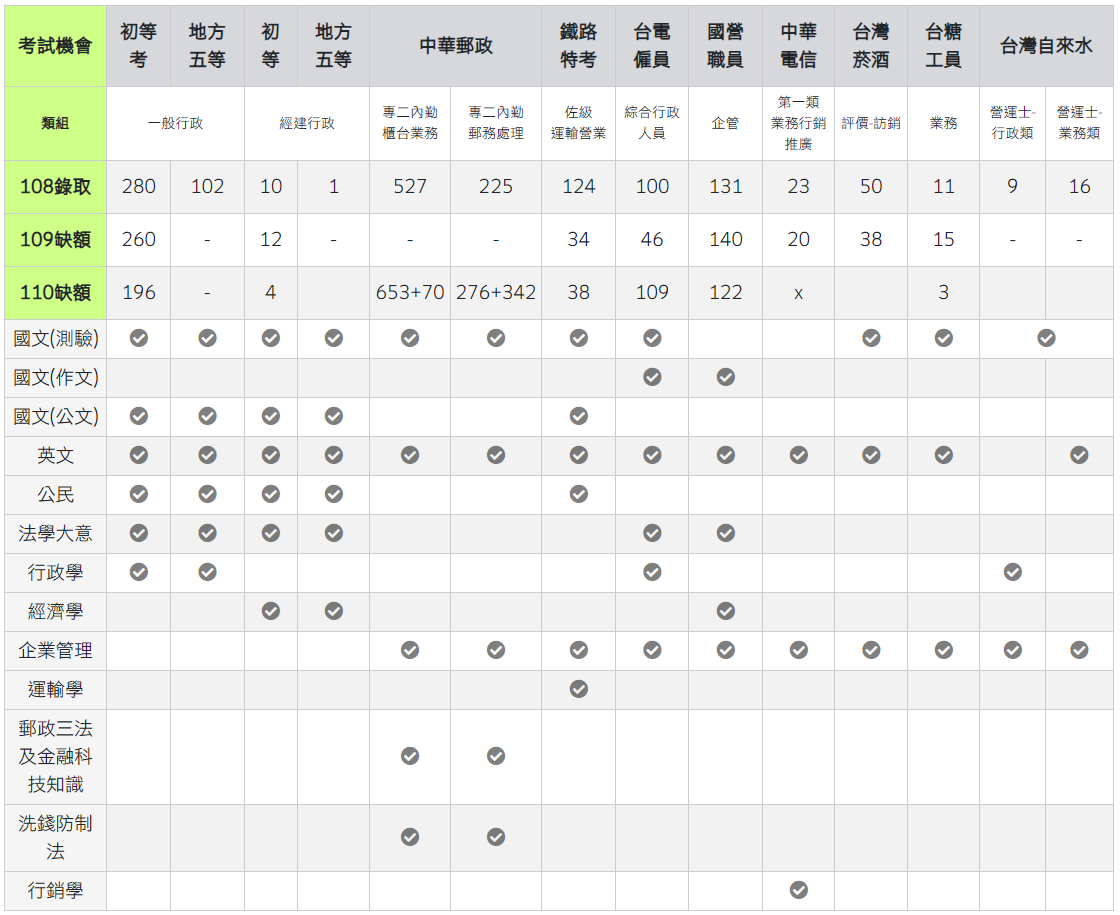Viewport: 1120px width, 915px height.
Task: Select 國文(作文) checkmark under 國營職員
Action: pos(726,377)
